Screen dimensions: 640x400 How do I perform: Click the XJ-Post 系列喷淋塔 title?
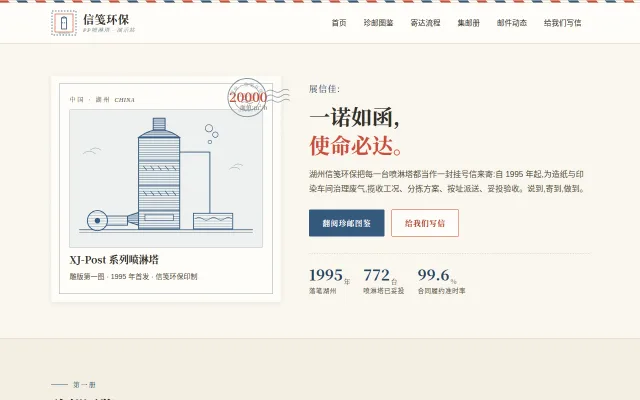coord(114,260)
